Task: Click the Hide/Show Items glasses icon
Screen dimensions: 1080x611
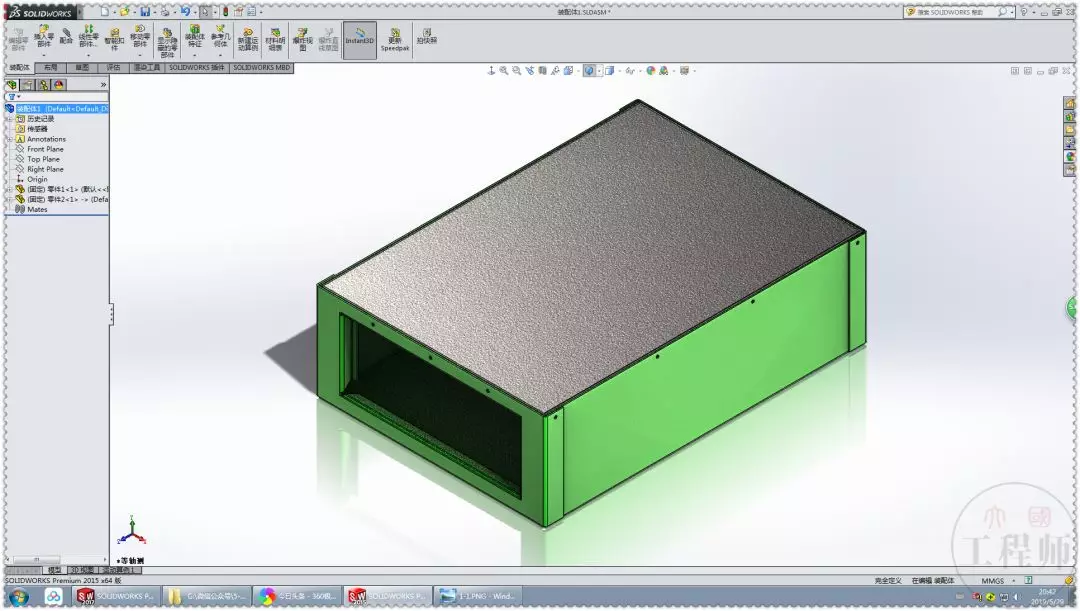Action: (630, 70)
